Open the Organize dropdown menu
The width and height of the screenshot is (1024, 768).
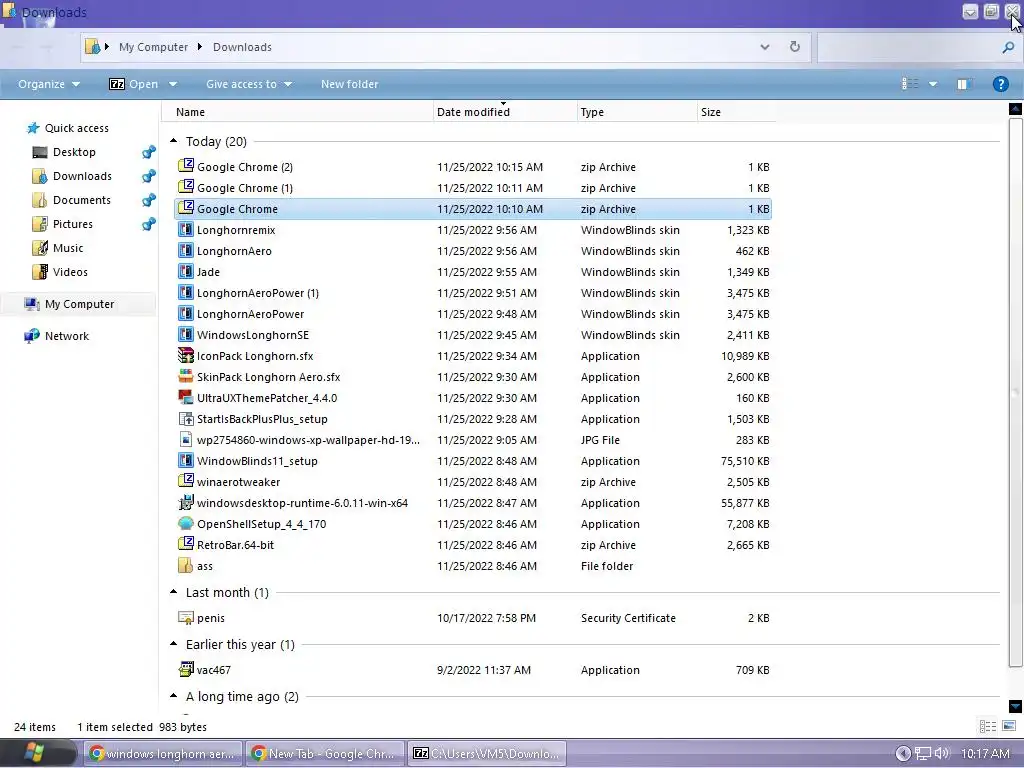(x=49, y=84)
